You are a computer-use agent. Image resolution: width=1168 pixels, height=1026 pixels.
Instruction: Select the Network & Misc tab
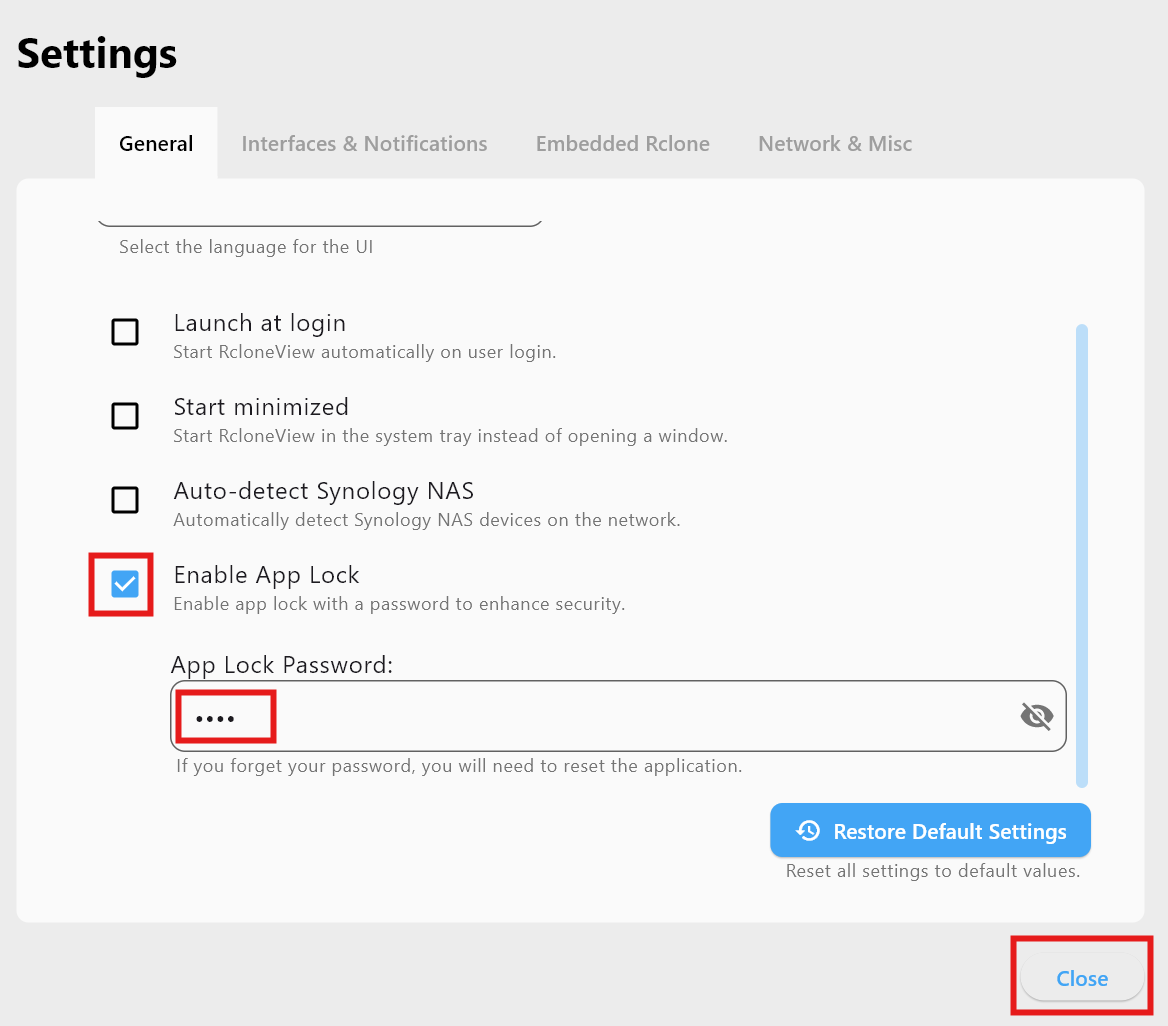pos(835,143)
